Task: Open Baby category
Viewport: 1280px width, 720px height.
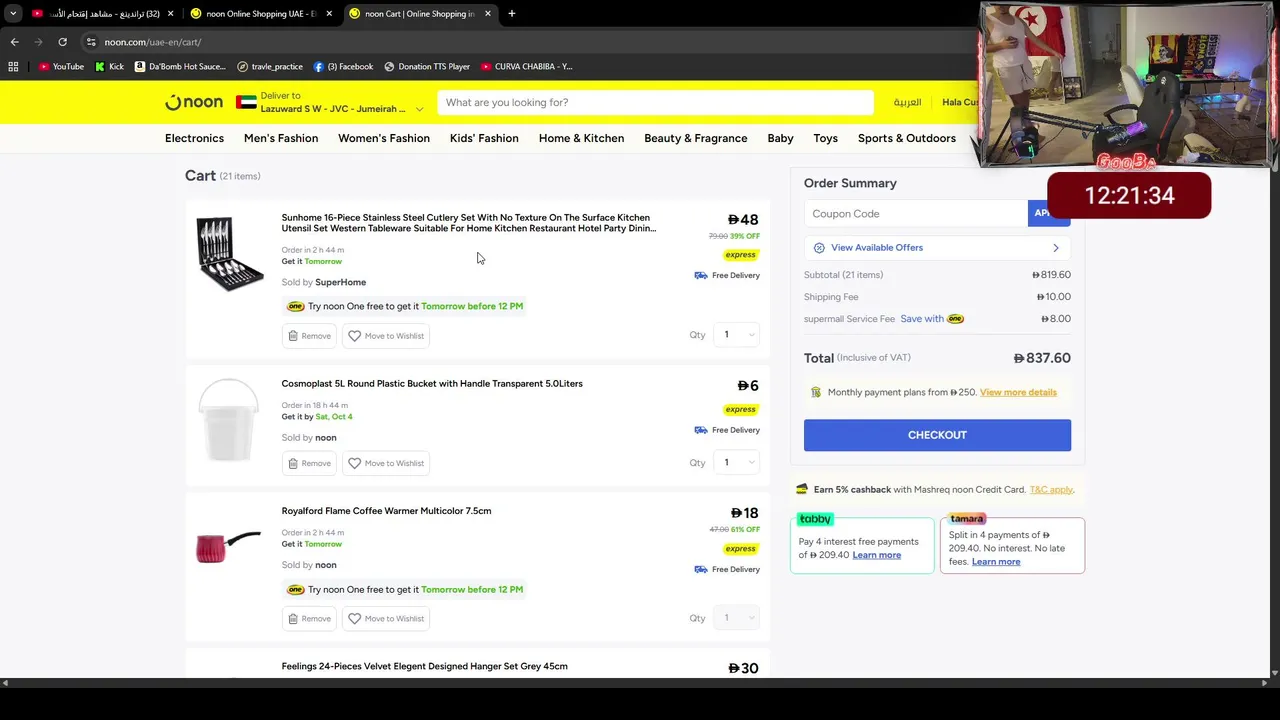Action: point(780,138)
